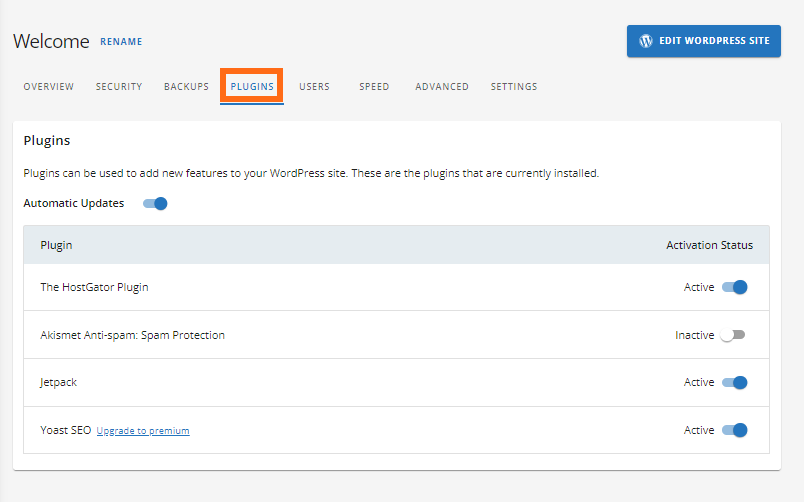Click the WordPress logo icon
Screen dimensions: 804x502
[x=646, y=41]
